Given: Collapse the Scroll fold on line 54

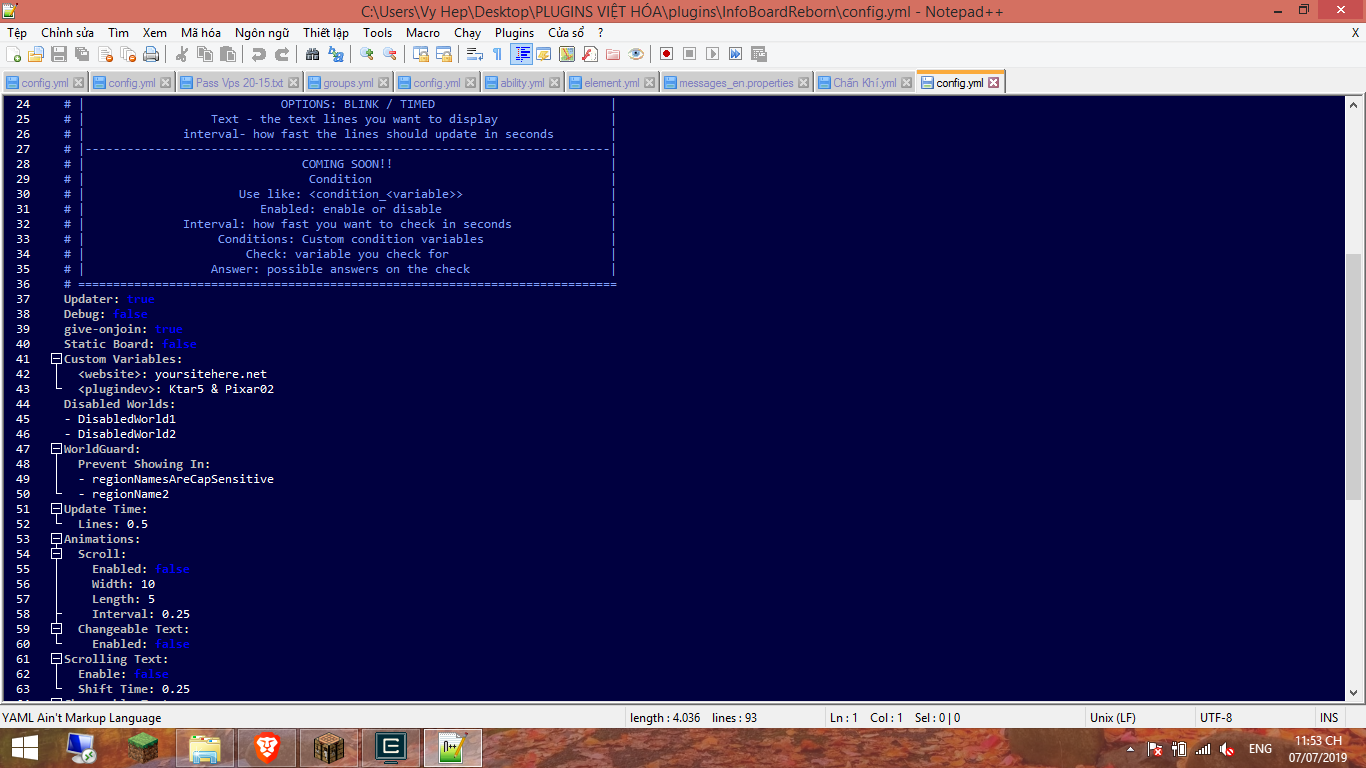Looking at the screenshot, I should (x=57, y=554).
